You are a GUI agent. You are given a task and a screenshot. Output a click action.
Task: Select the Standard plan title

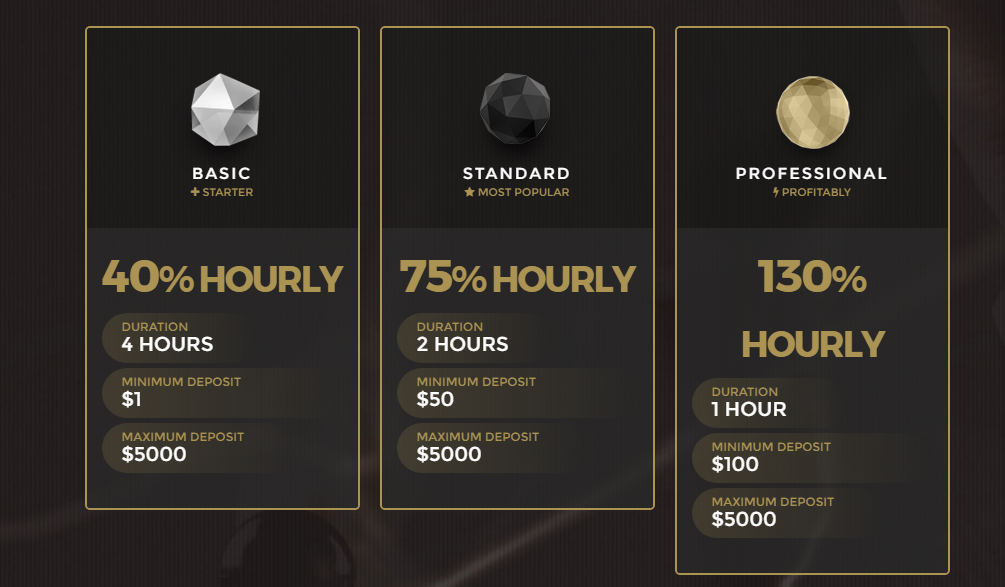pos(517,173)
